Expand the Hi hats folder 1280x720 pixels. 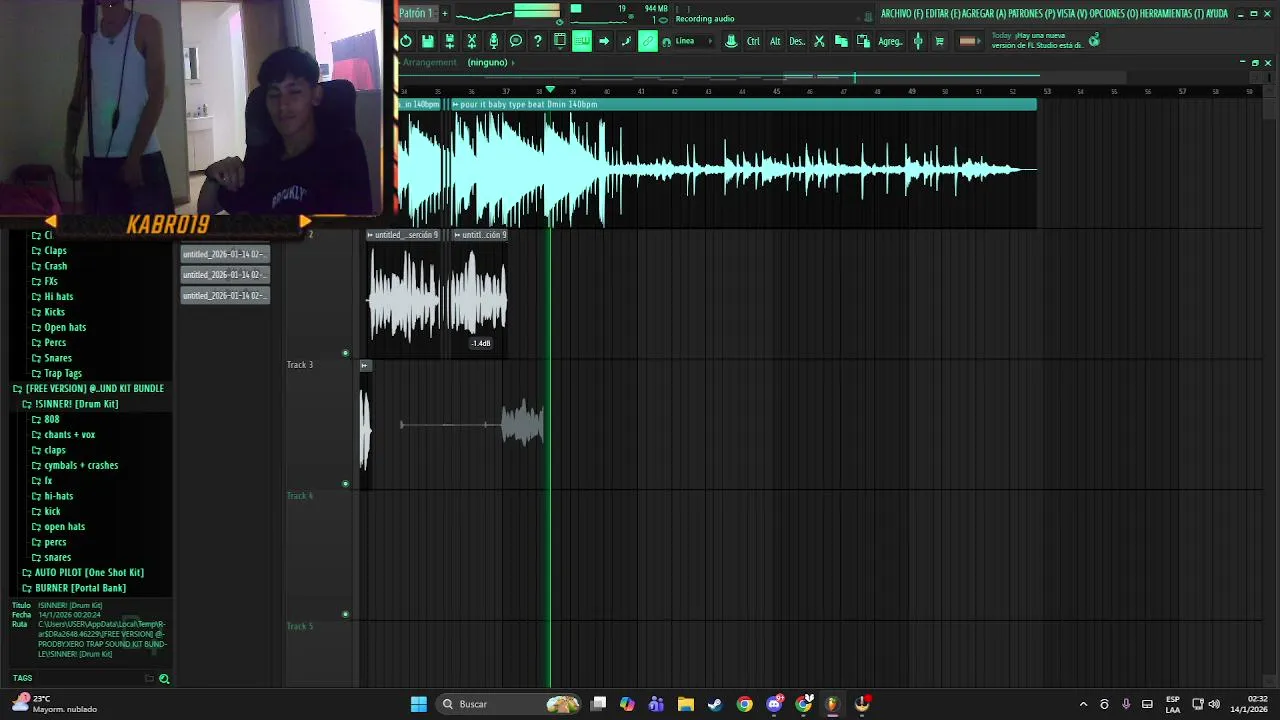58,297
